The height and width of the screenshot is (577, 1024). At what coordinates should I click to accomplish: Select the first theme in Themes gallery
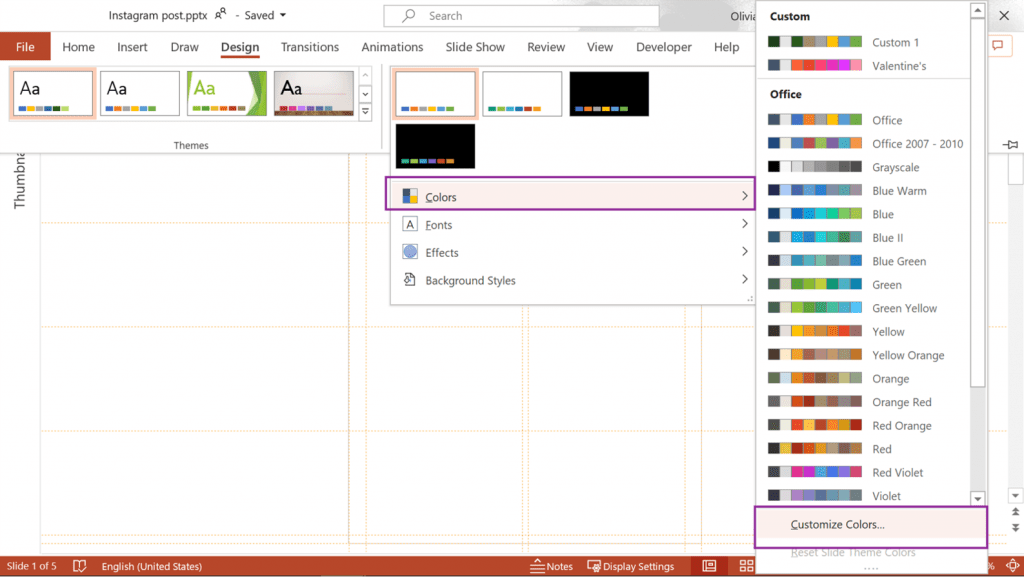52,94
